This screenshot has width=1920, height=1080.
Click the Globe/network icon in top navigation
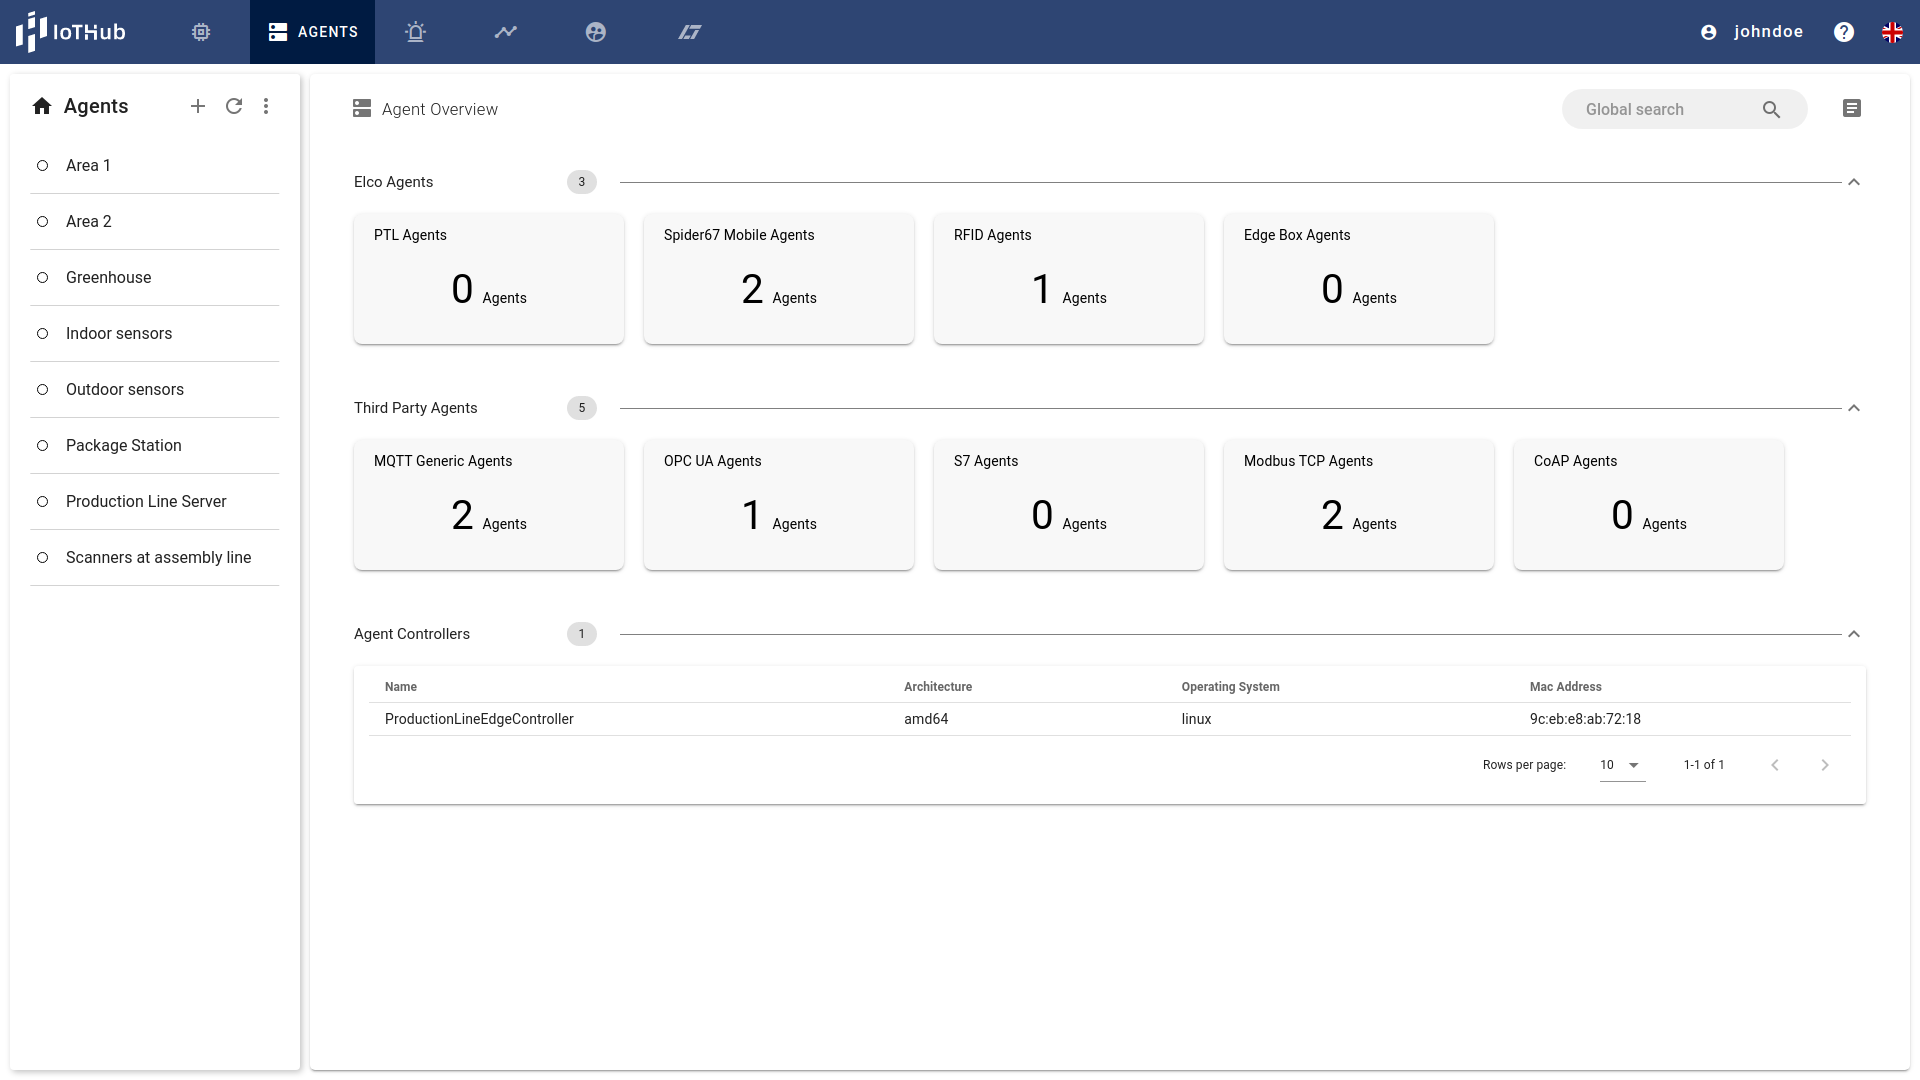click(x=596, y=32)
